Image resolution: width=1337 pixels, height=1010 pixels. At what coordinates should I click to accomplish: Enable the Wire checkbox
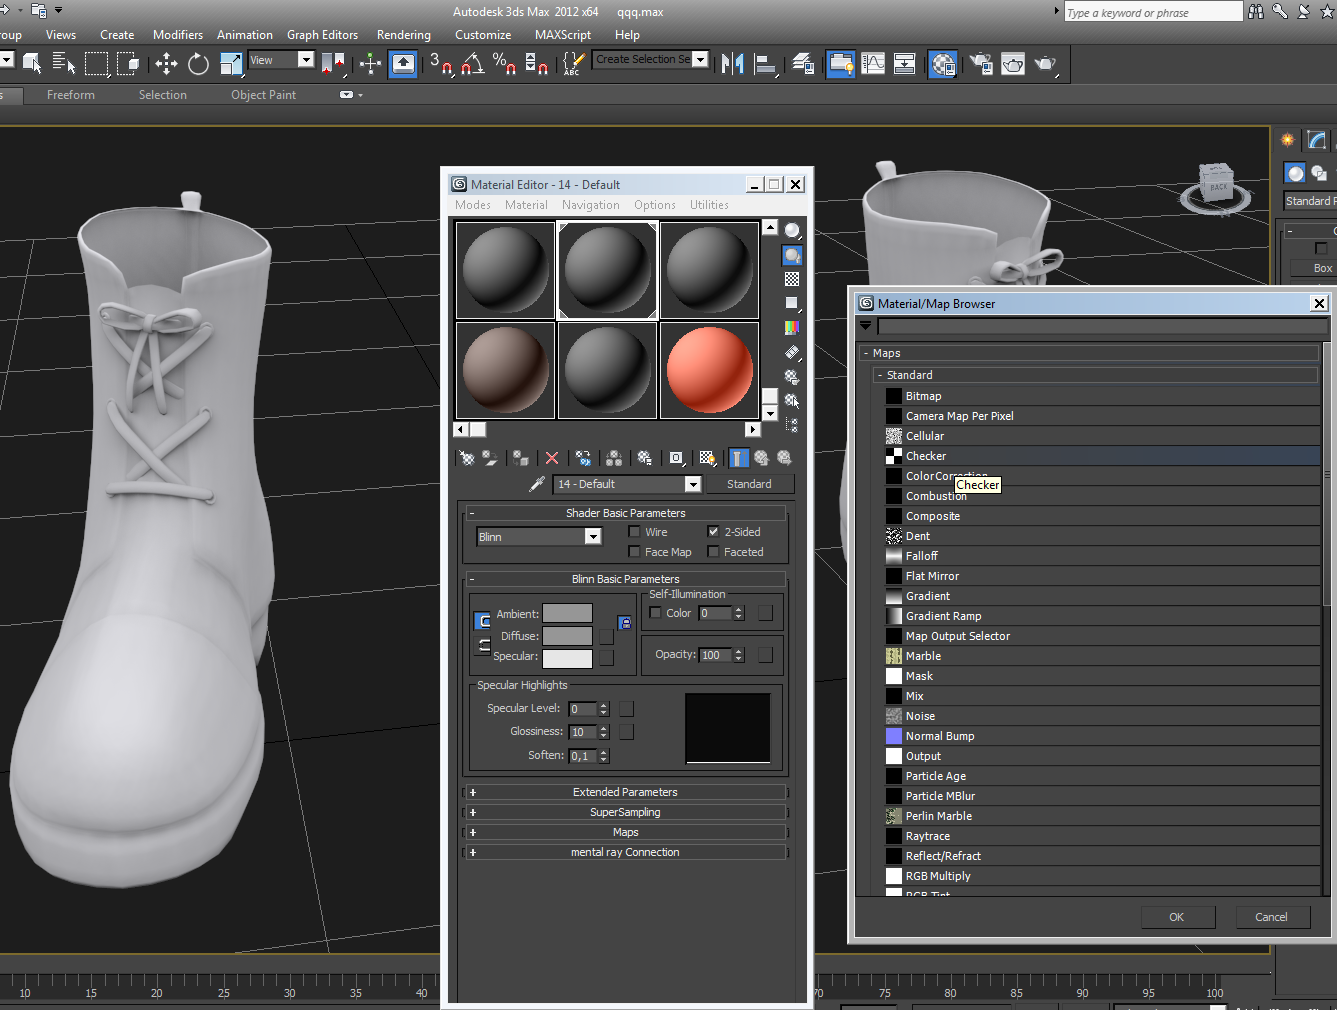(634, 532)
